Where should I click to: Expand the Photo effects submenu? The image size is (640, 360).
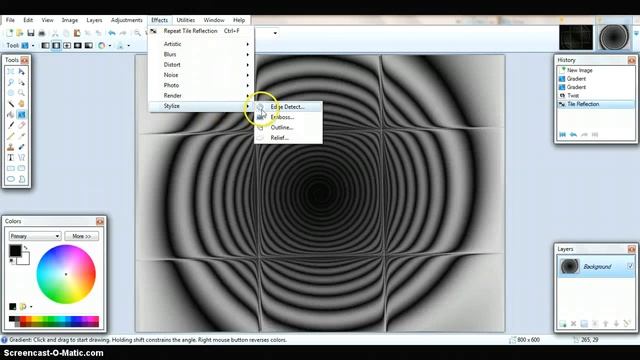(x=201, y=85)
